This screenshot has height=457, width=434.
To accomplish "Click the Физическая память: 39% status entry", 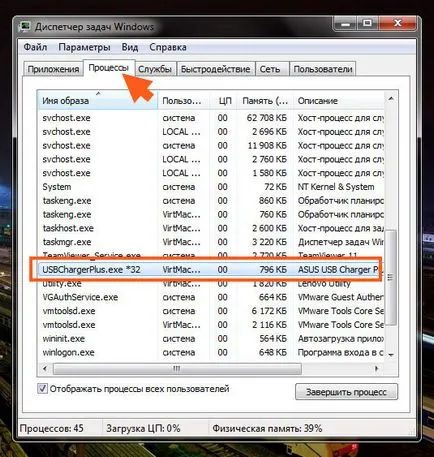I will click(267, 428).
